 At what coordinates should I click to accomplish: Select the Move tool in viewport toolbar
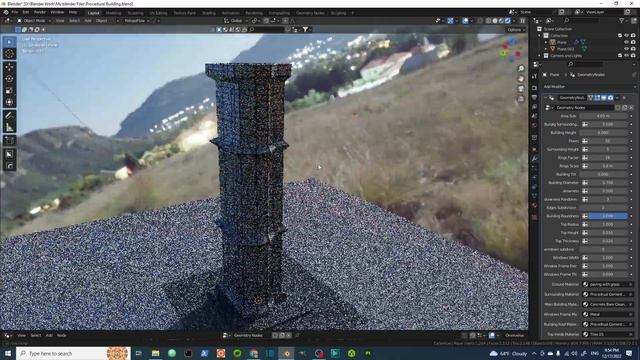coord(9,67)
